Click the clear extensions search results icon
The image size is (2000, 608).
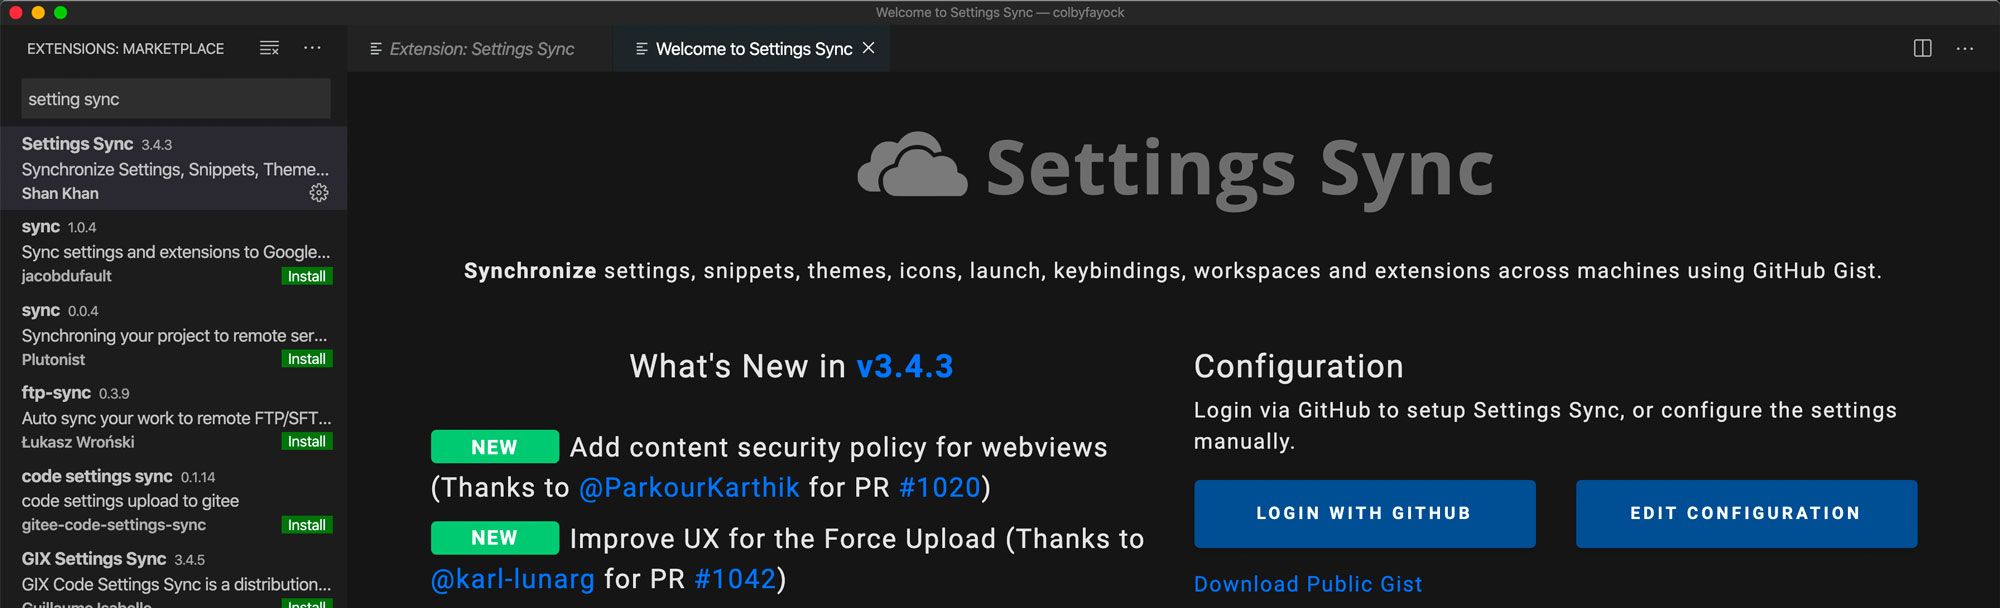[269, 48]
